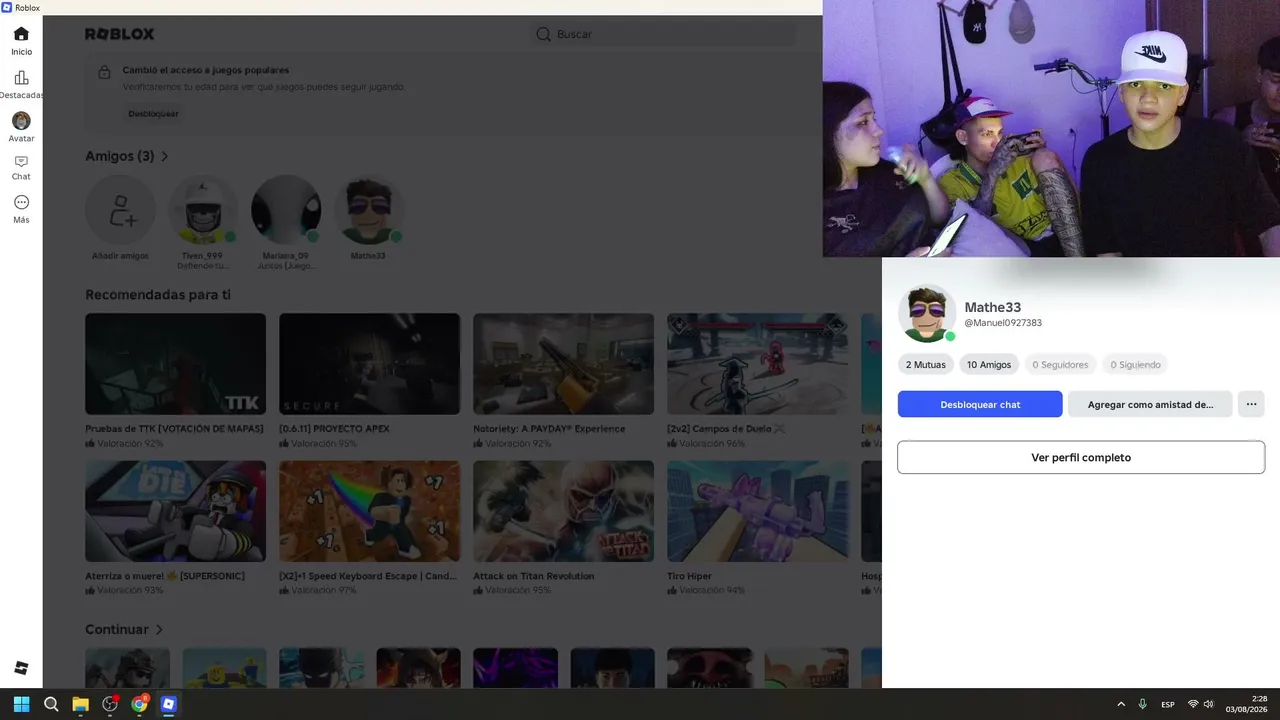
Task: Open the Windows Start menu
Action: [21, 704]
